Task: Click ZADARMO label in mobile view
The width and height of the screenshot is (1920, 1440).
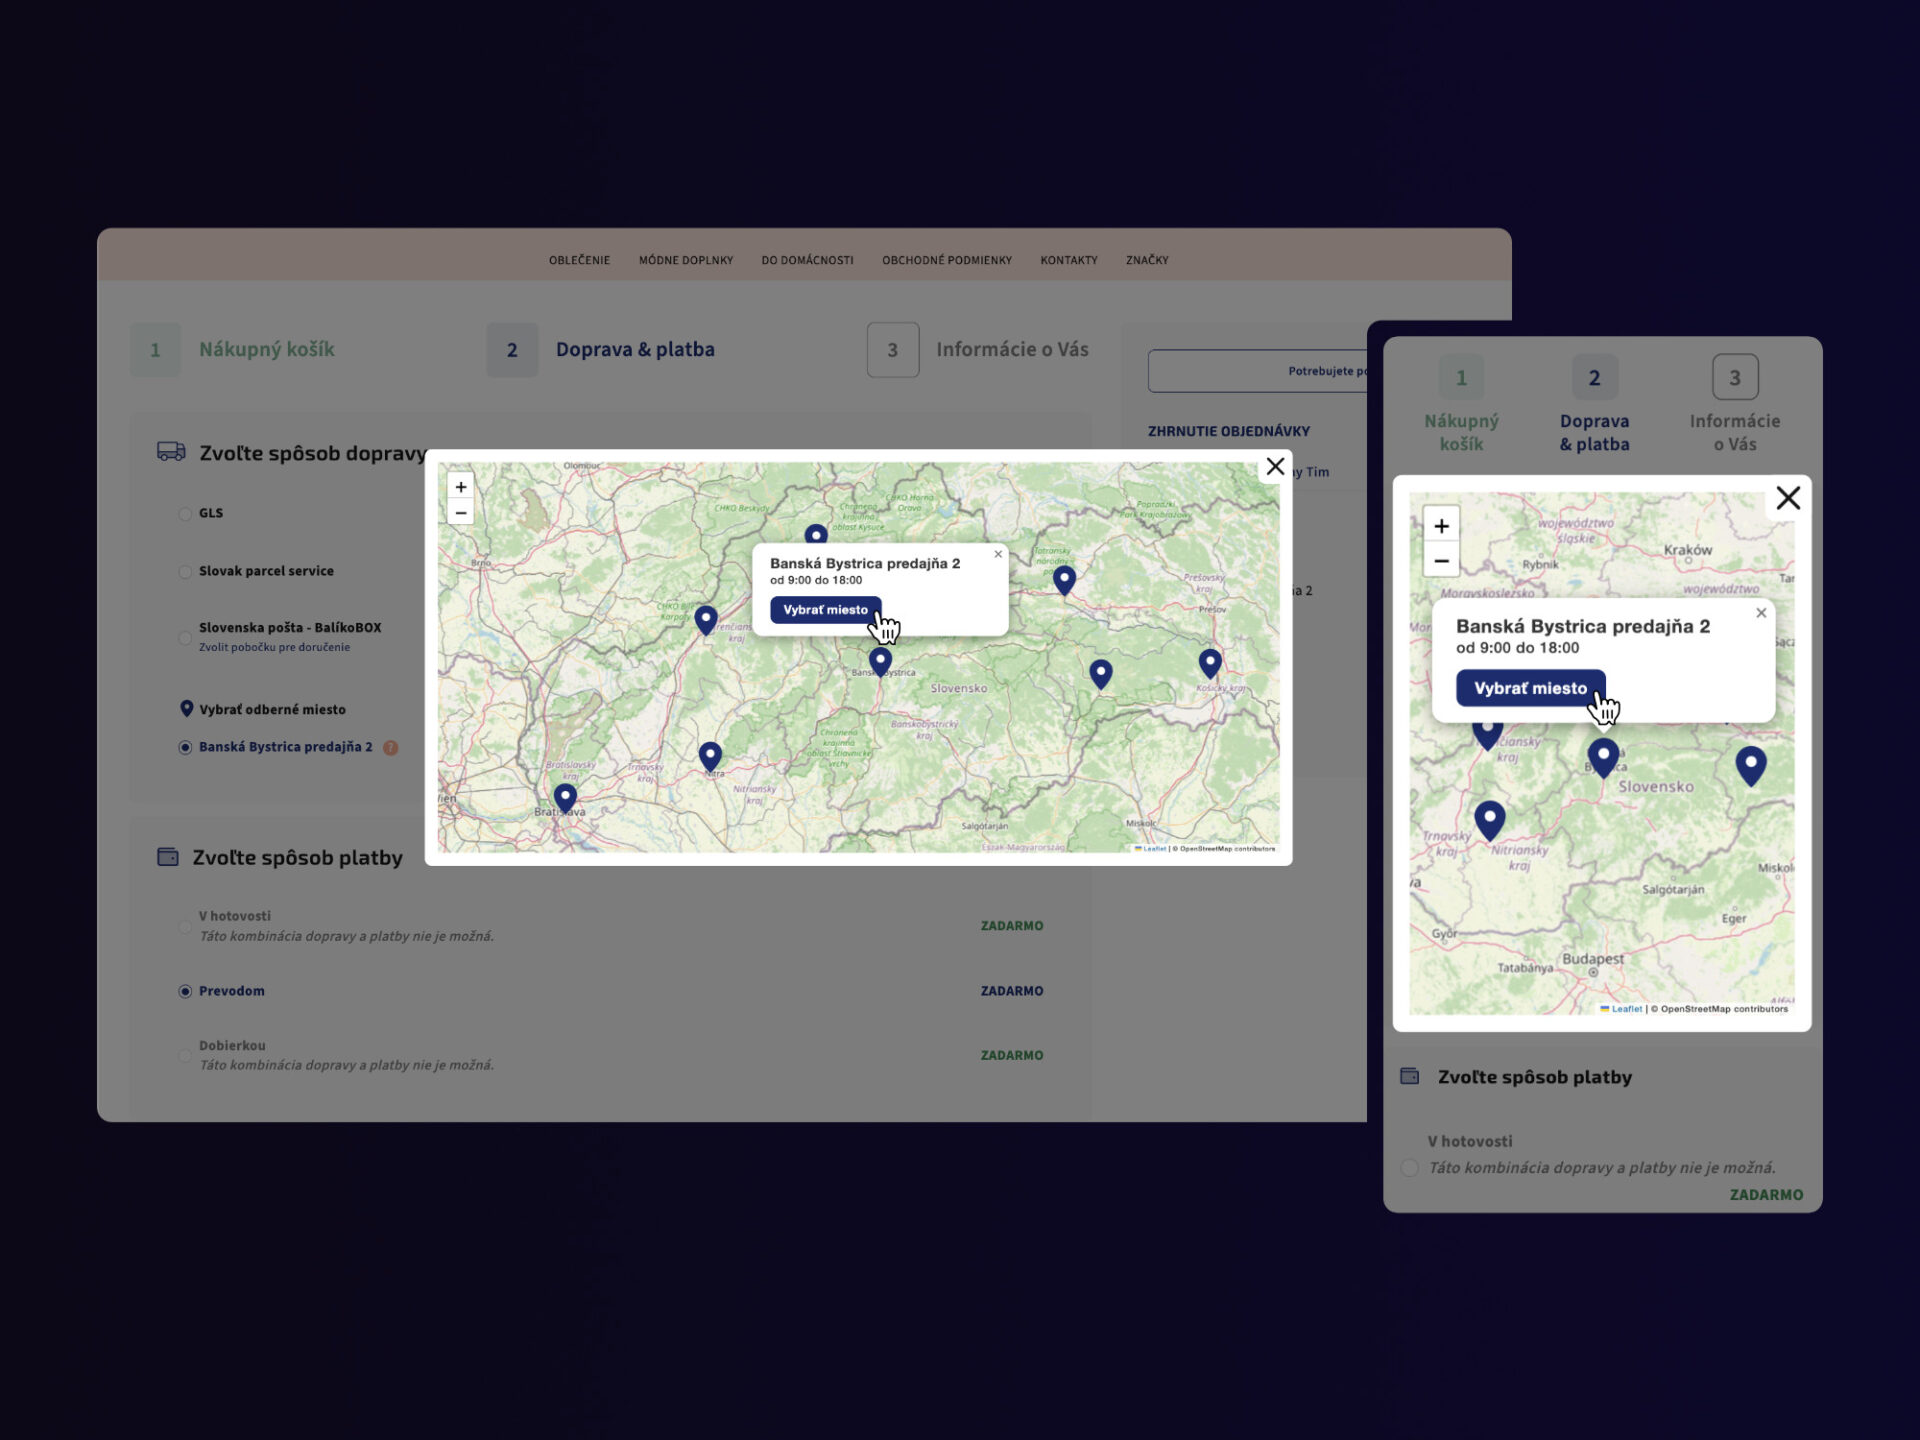Action: [x=1766, y=1195]
